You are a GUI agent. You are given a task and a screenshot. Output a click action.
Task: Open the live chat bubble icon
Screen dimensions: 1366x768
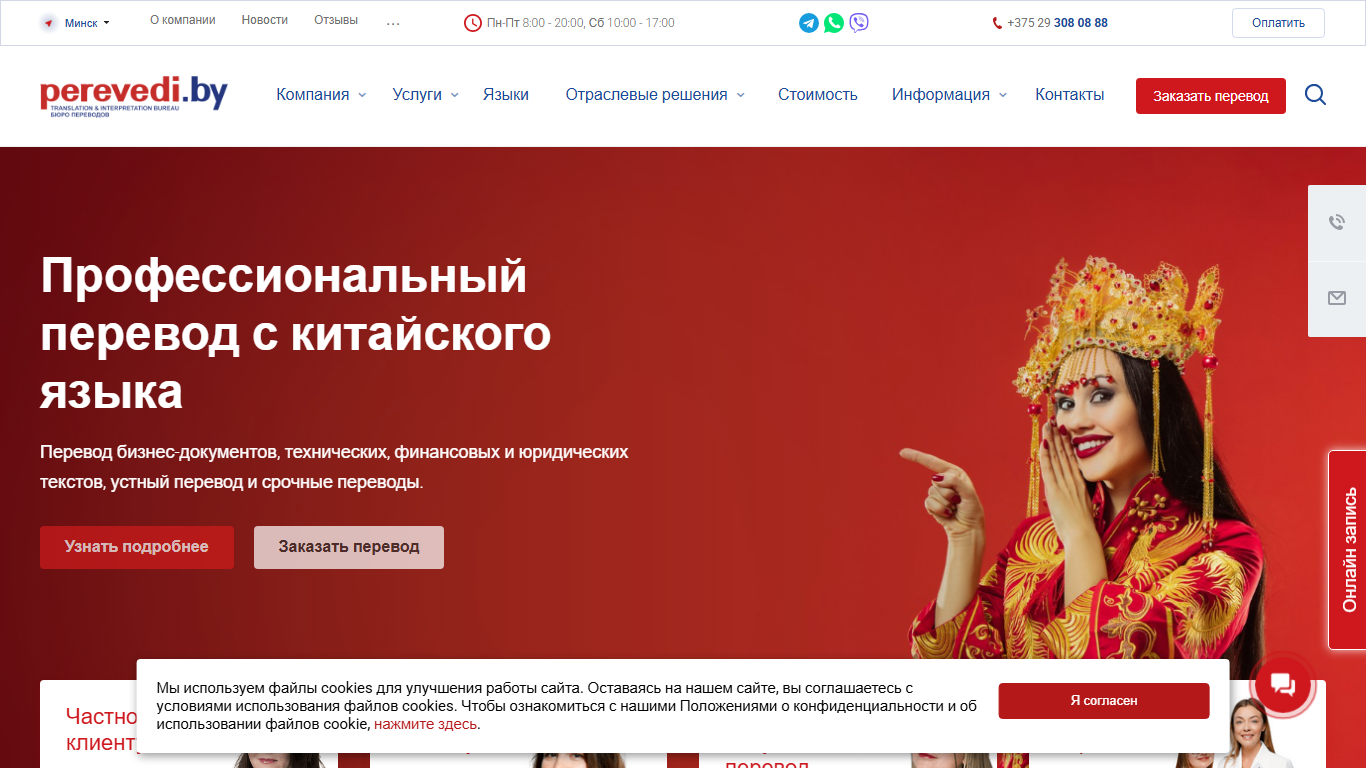point(1282,685)
